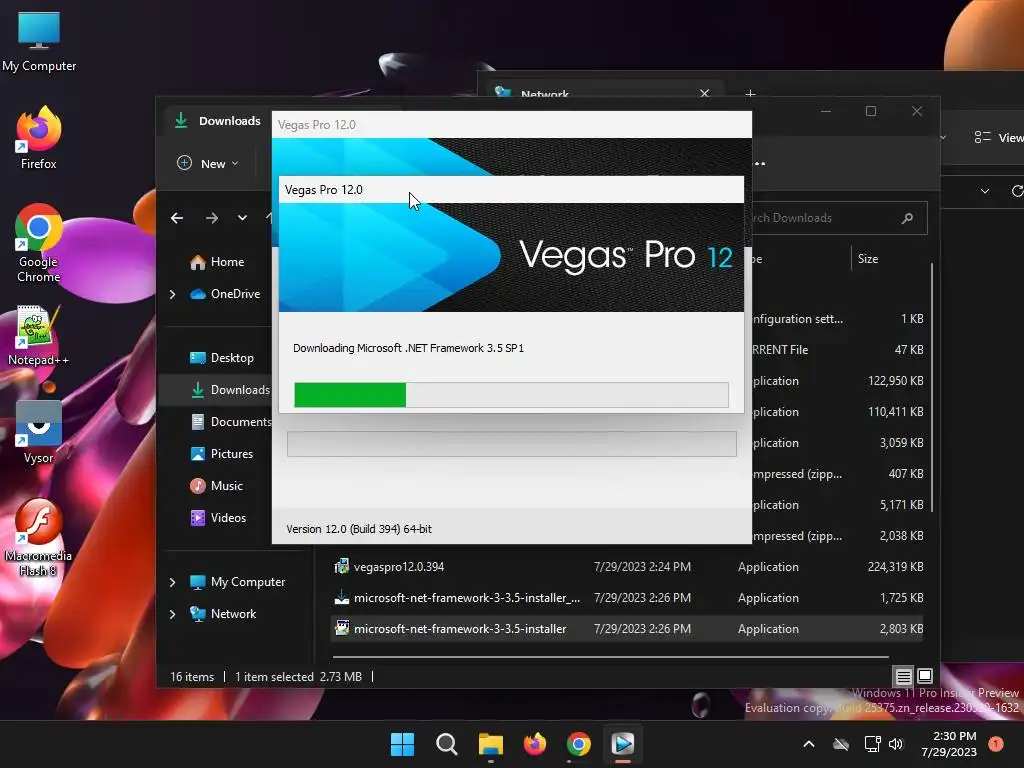Open See more ellipsis in toolbar
1024x768 pixels.
point(760,163)
